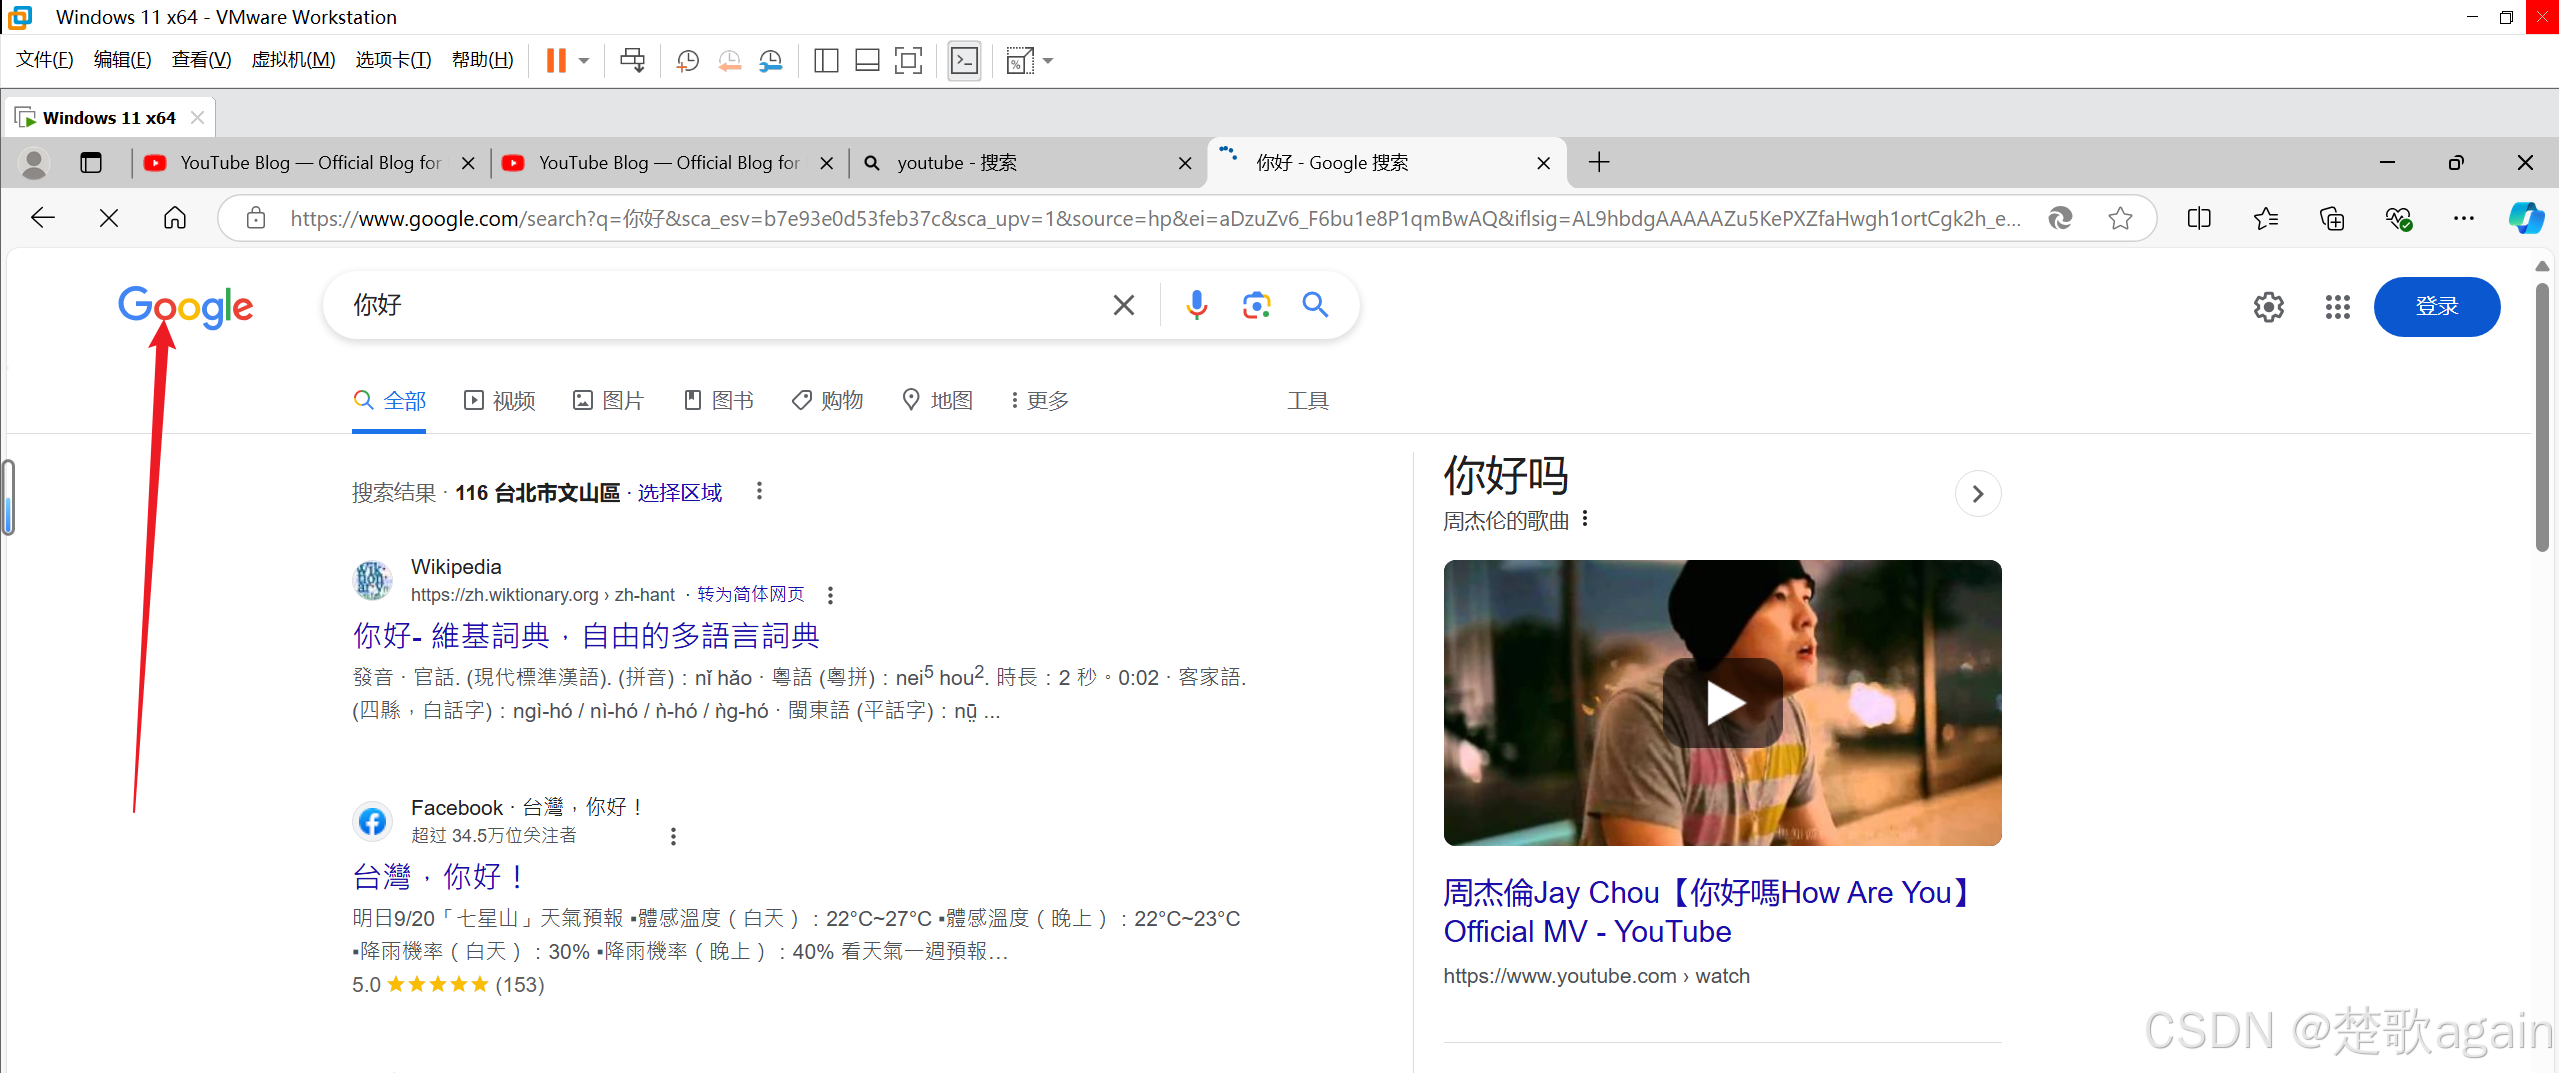Close the 你好 - Google 搜索 tab

click(1543, 163)
